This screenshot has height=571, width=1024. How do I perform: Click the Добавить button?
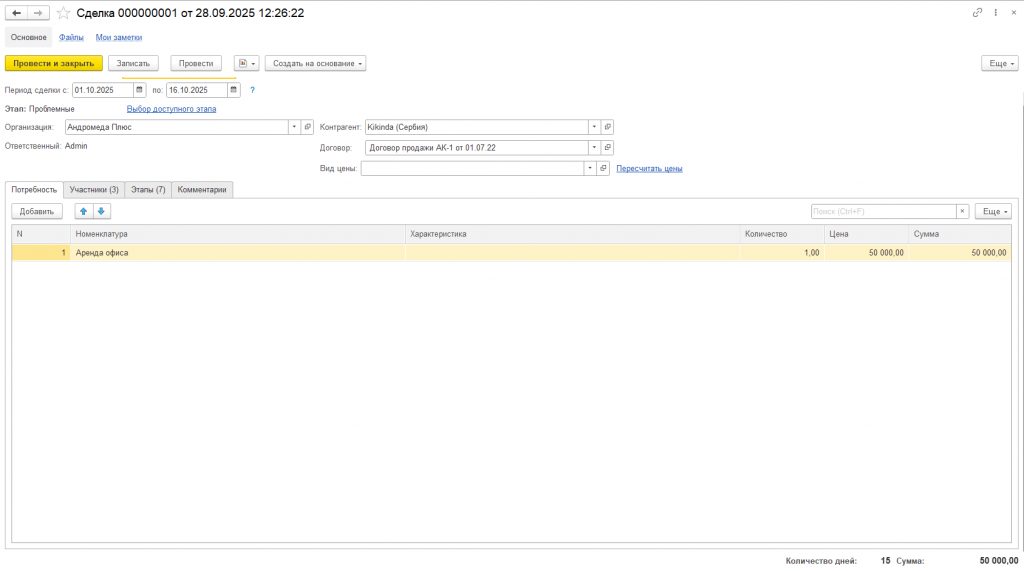(37, 211)
